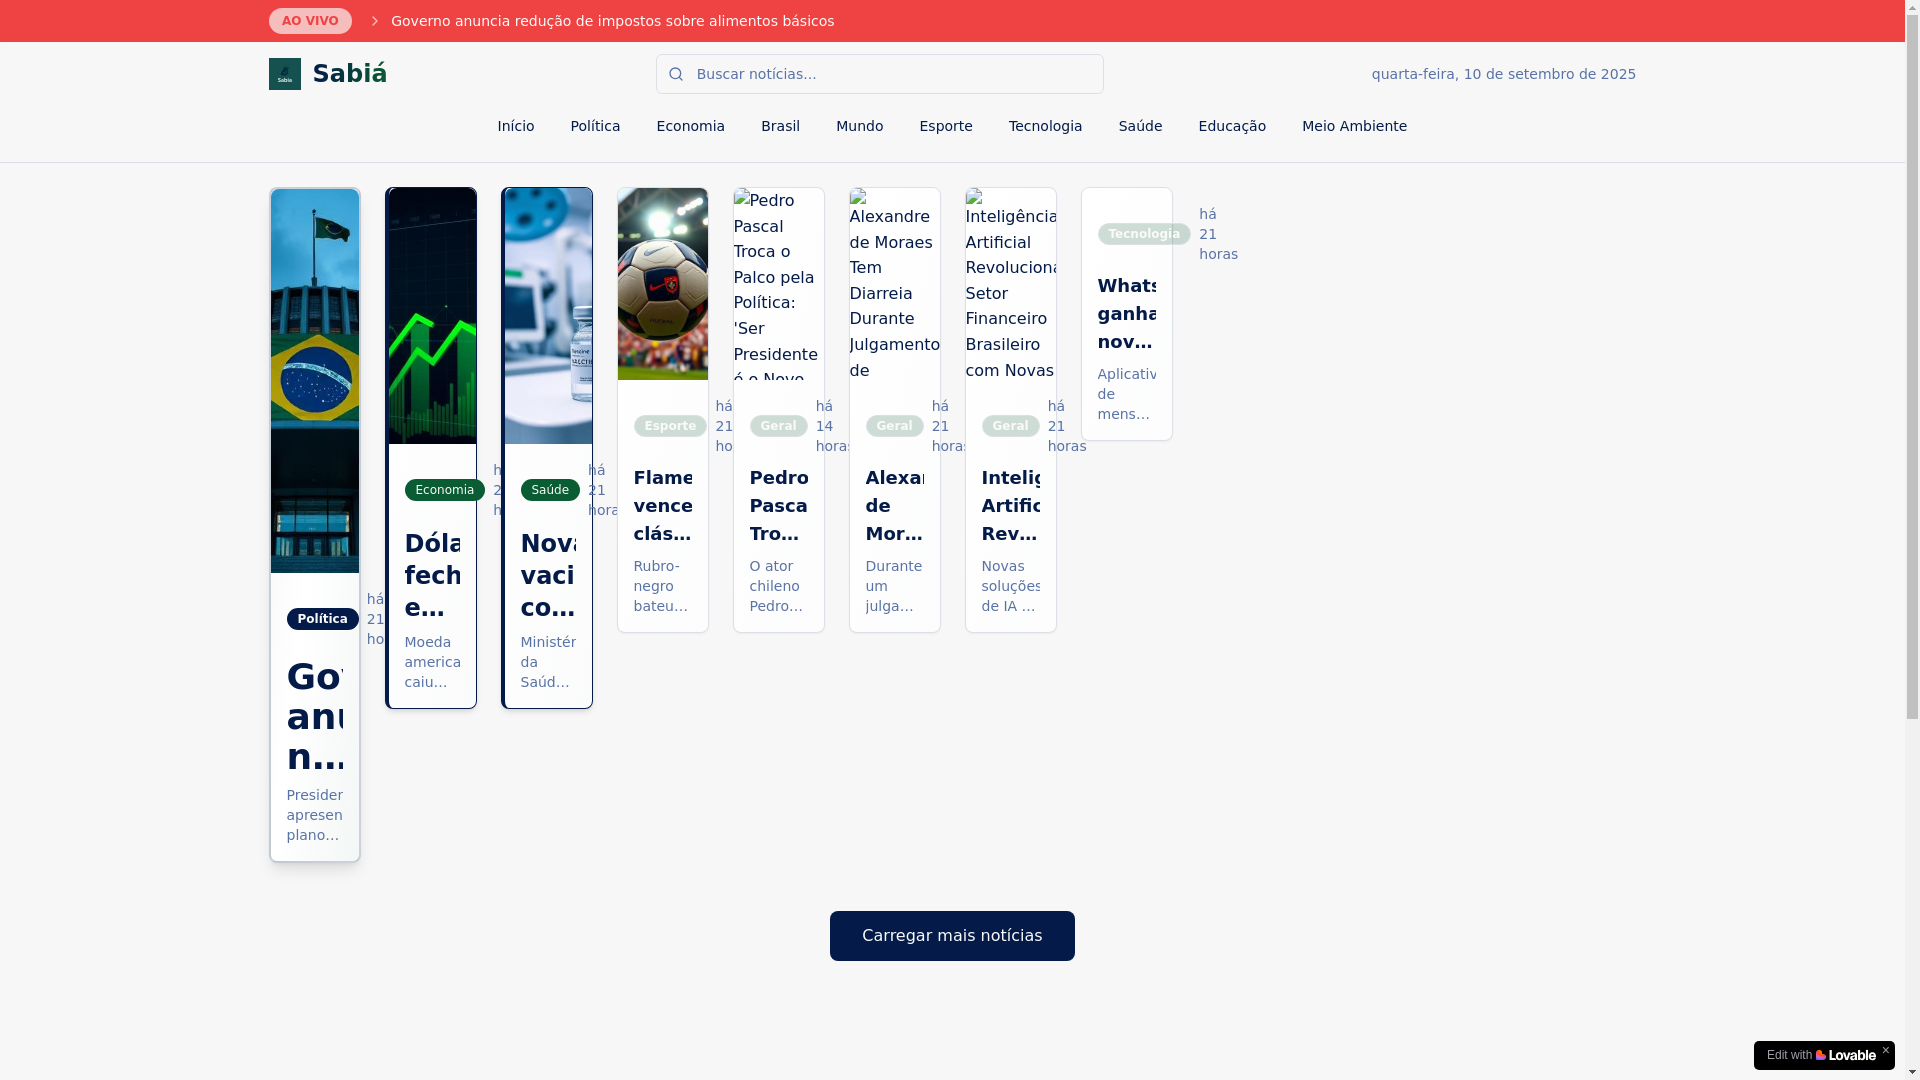Image resolution: width=1920 pixels, height=1080 pixels.
Task: Click 'Durante um julga' summary text
Action: [x=894, y=586]
